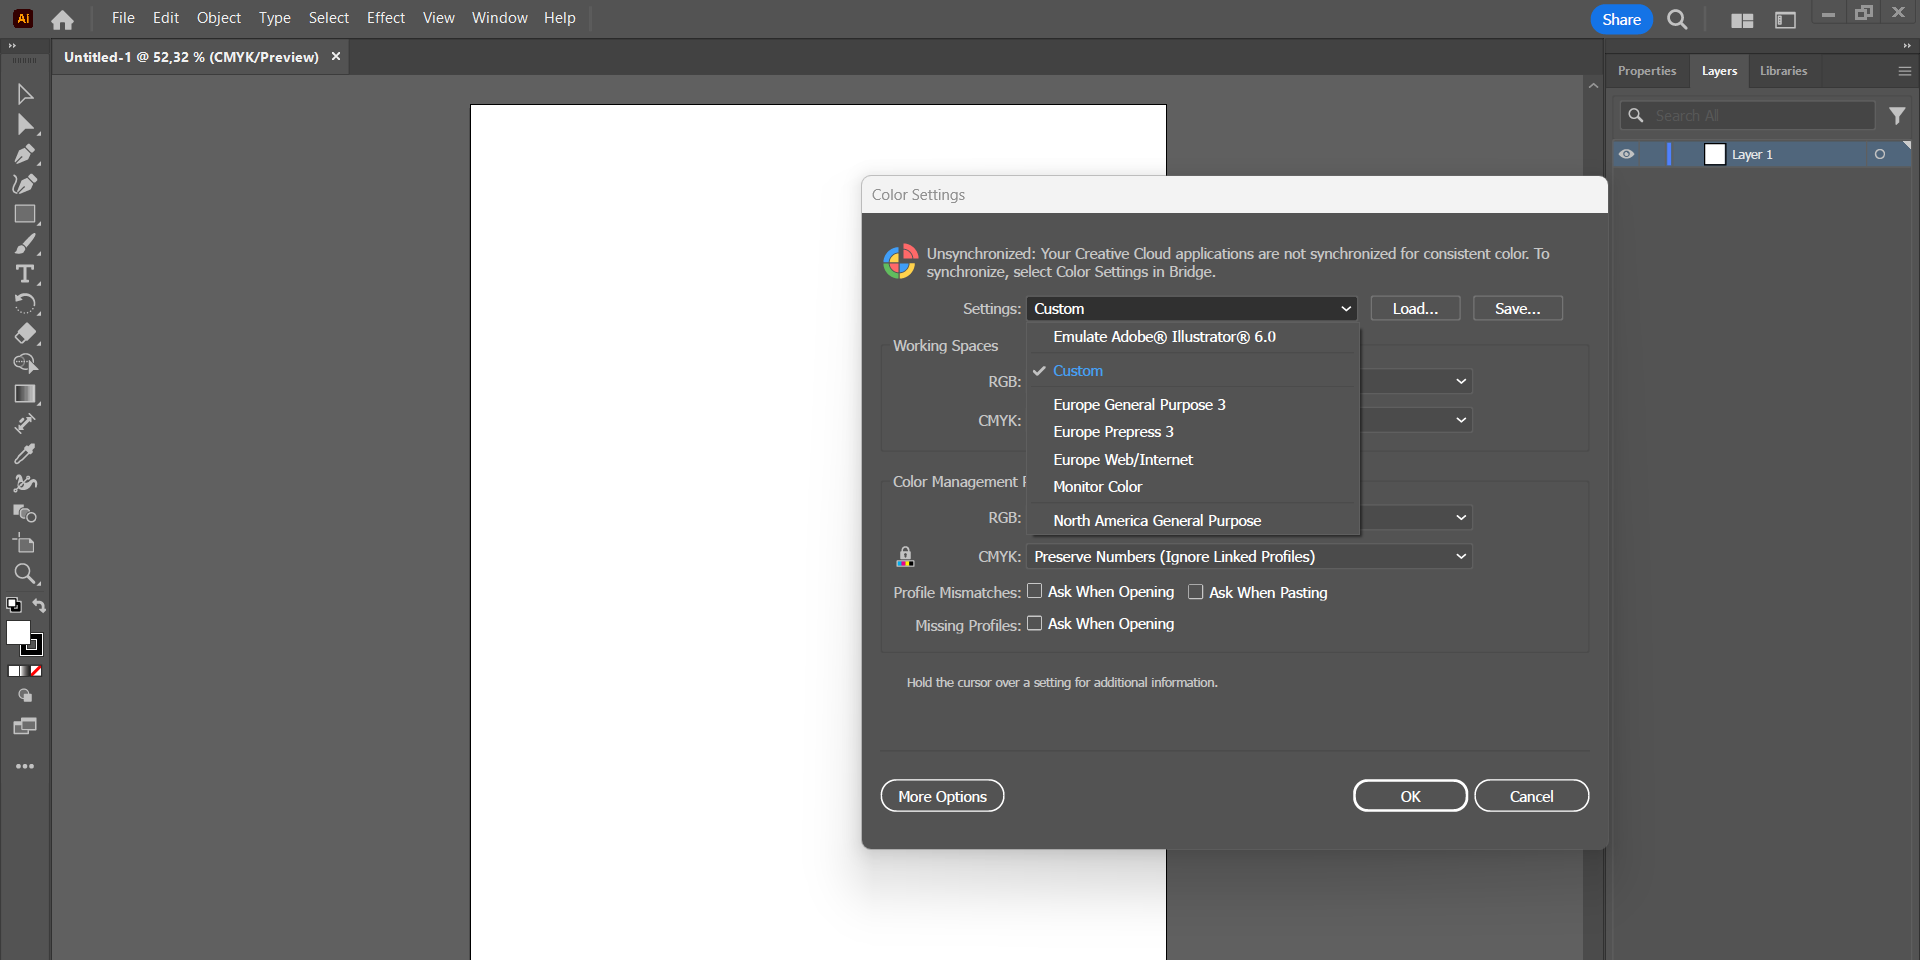The height and width of the screenshot is (960, 1920).
Task: Click the white Fill color swatch
Action: (x=17, y=632)
